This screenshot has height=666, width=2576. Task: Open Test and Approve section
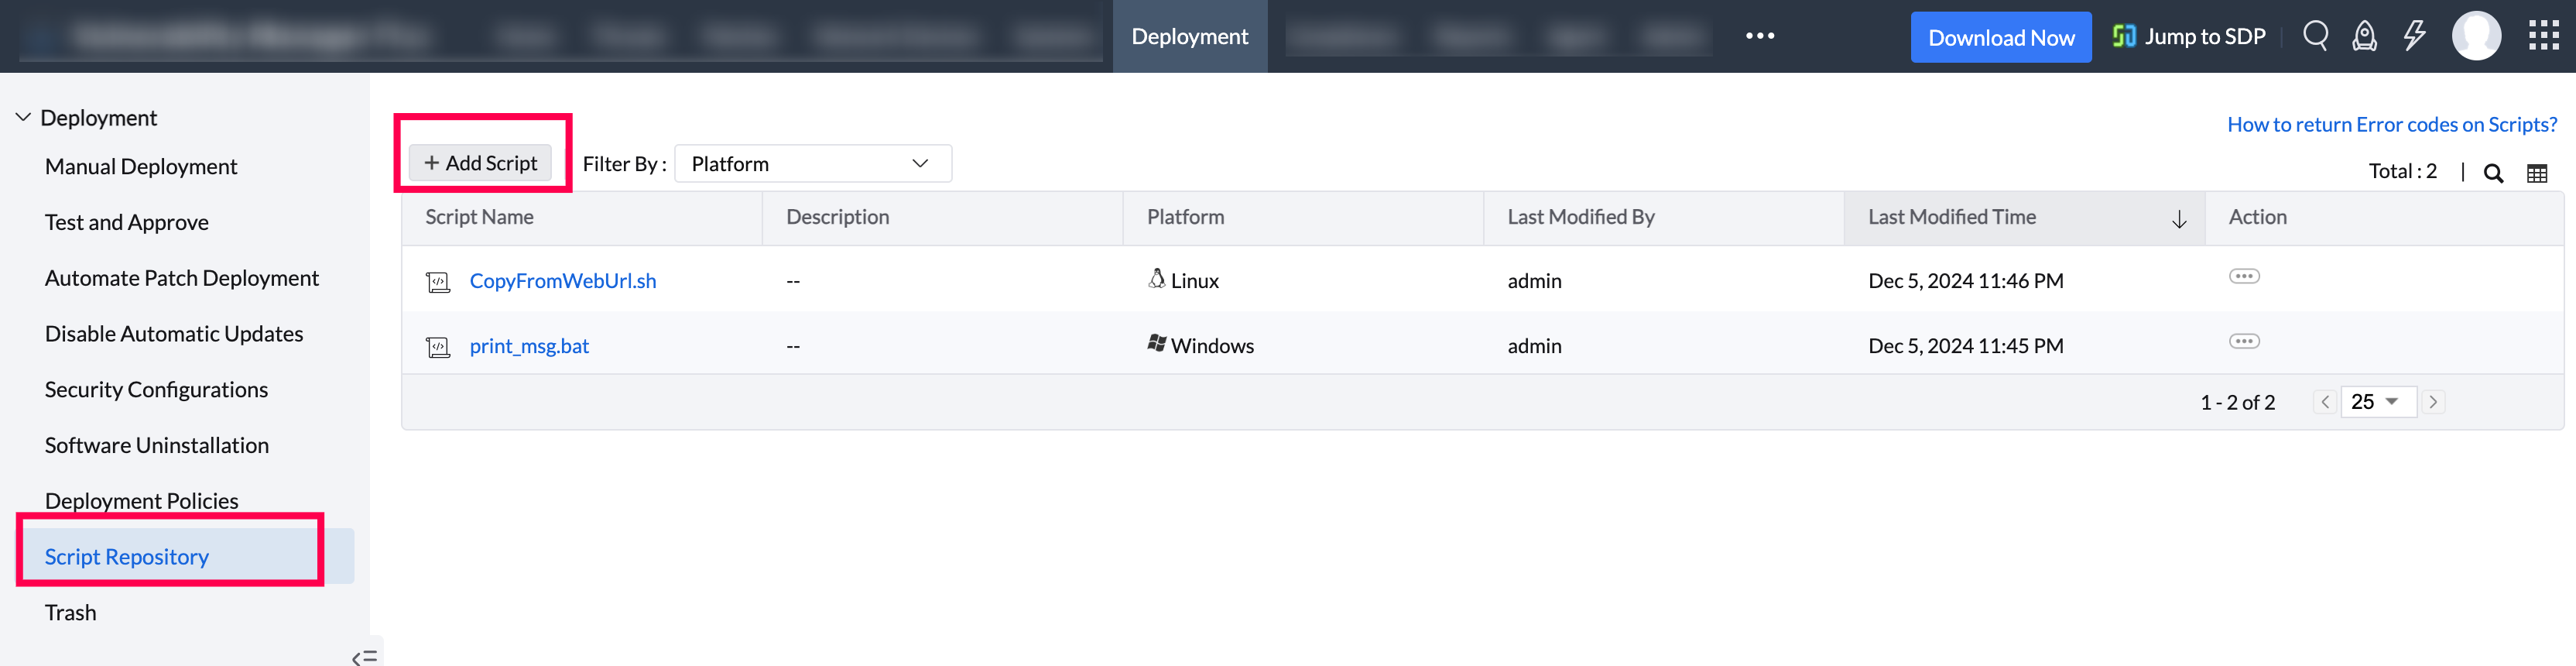point(127,222)
